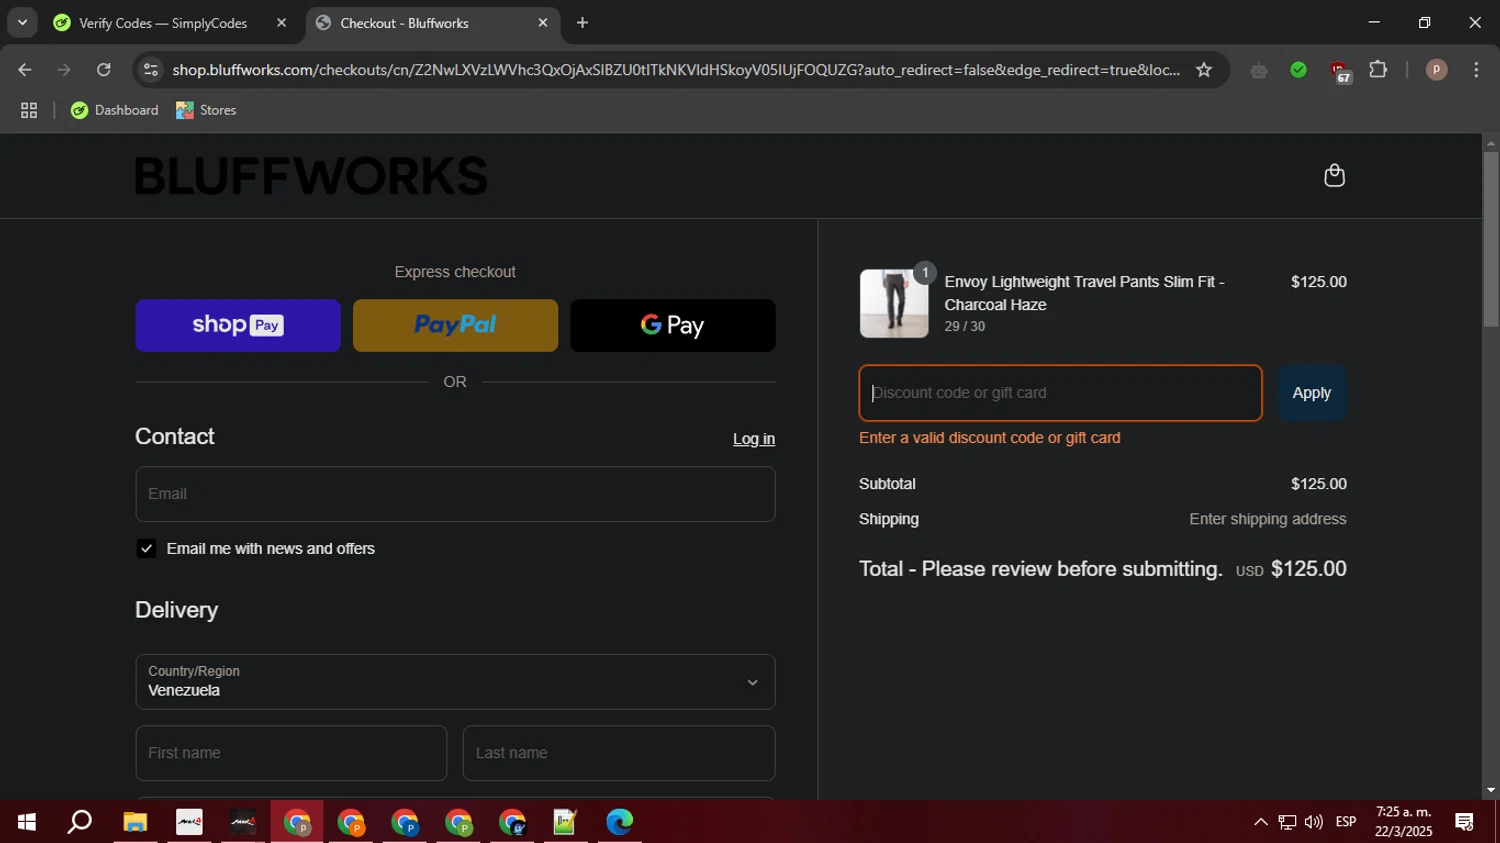Open the clock and date flyout
This screenshot has width=1500, height=843.
pos(1403,822)
